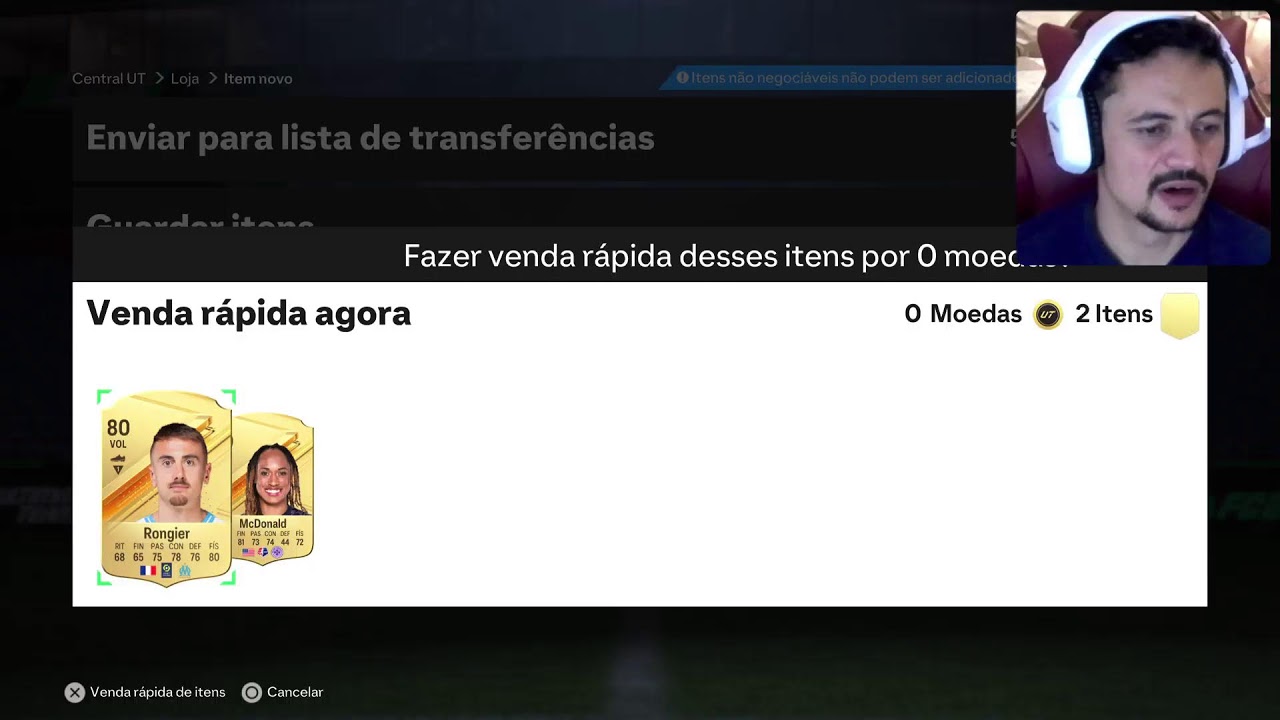Click the USA flag on McDonald's card
This screenshot has width=1280, height=720.
[248, 552]
